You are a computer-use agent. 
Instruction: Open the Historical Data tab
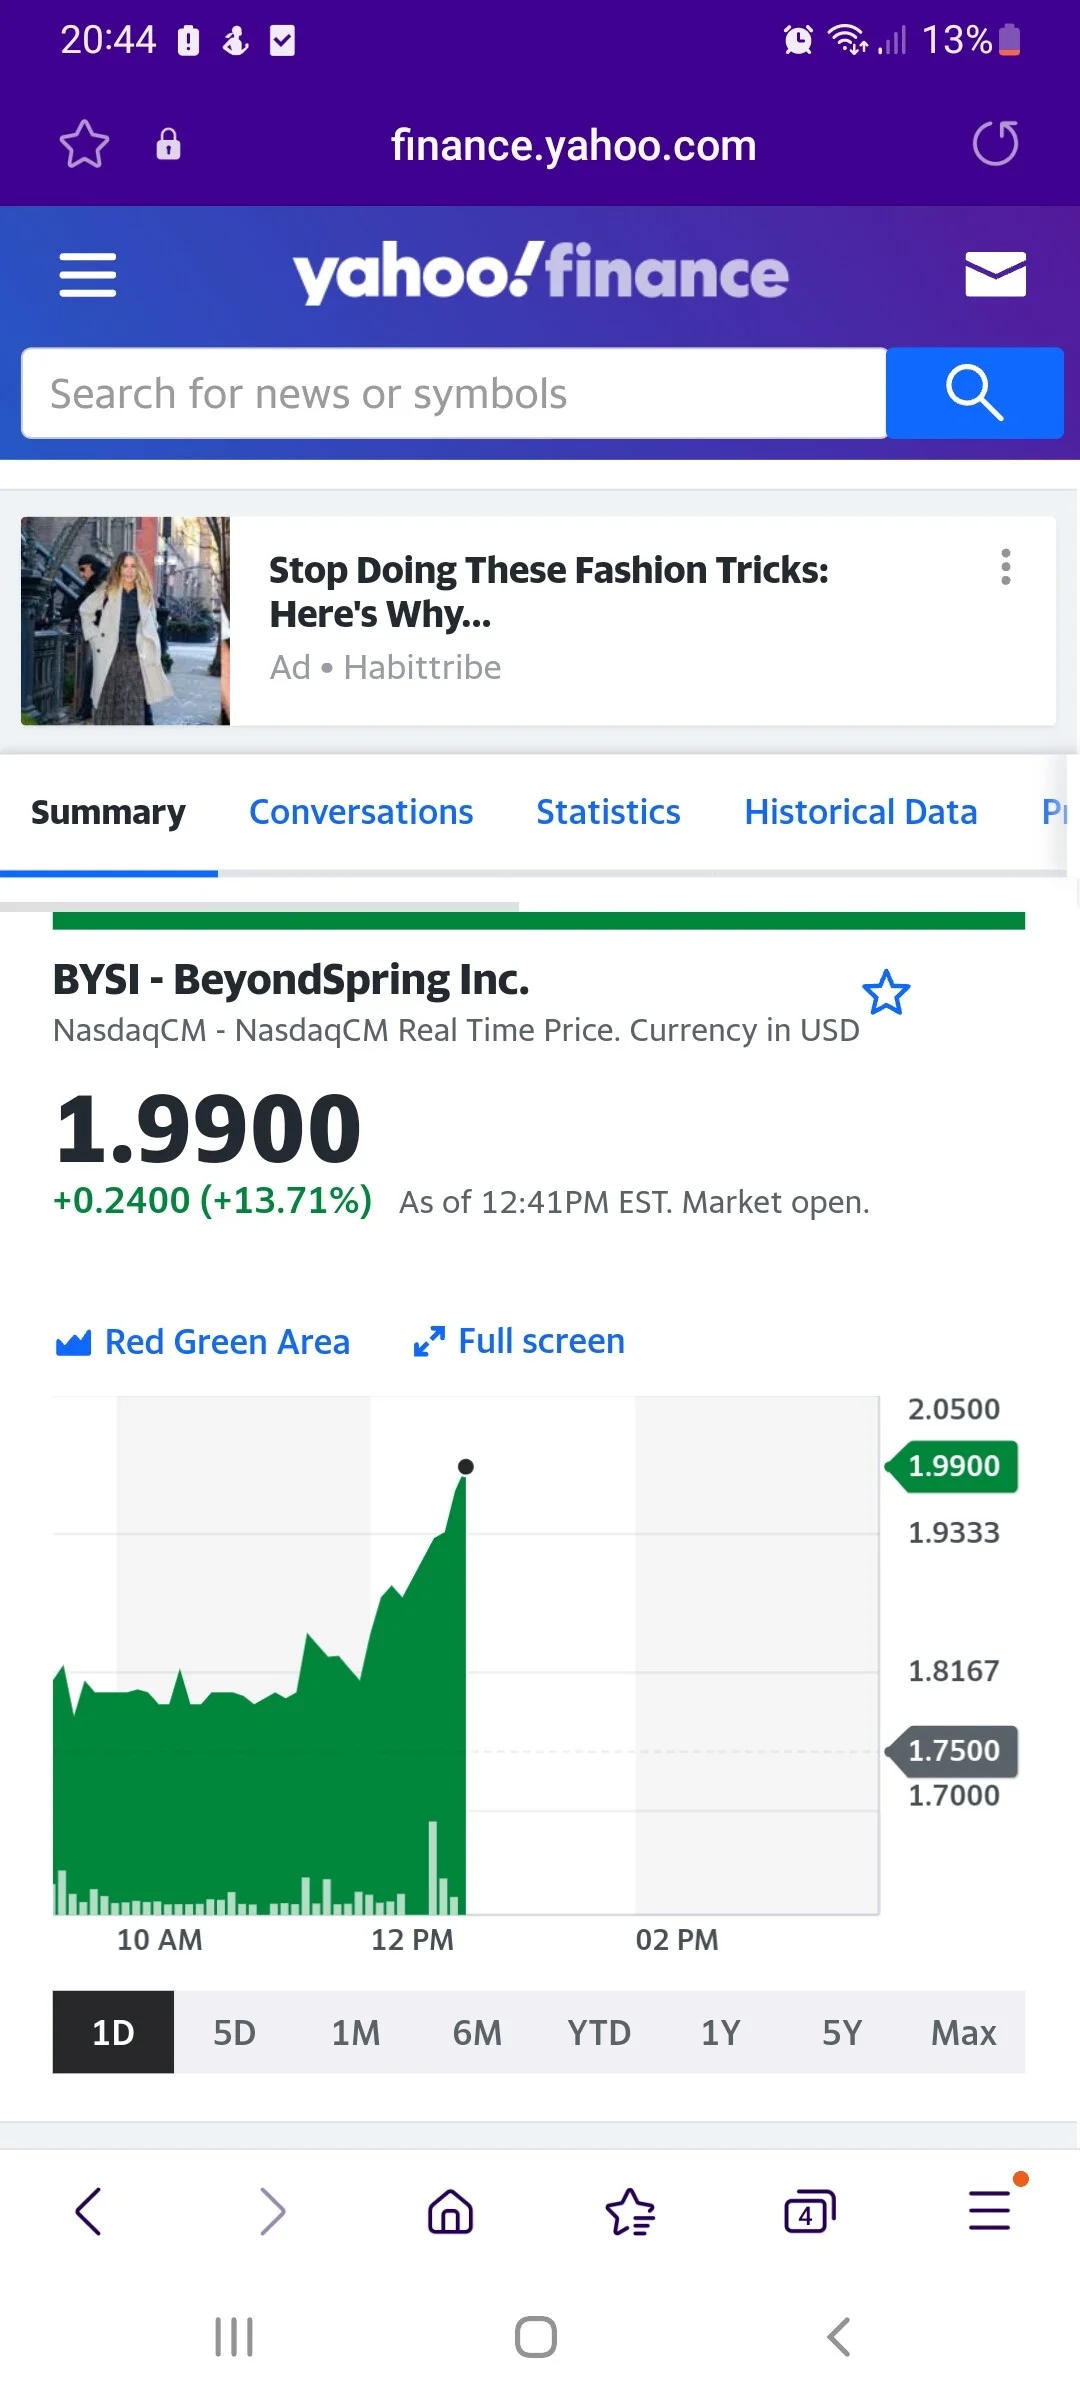point(861,812)
